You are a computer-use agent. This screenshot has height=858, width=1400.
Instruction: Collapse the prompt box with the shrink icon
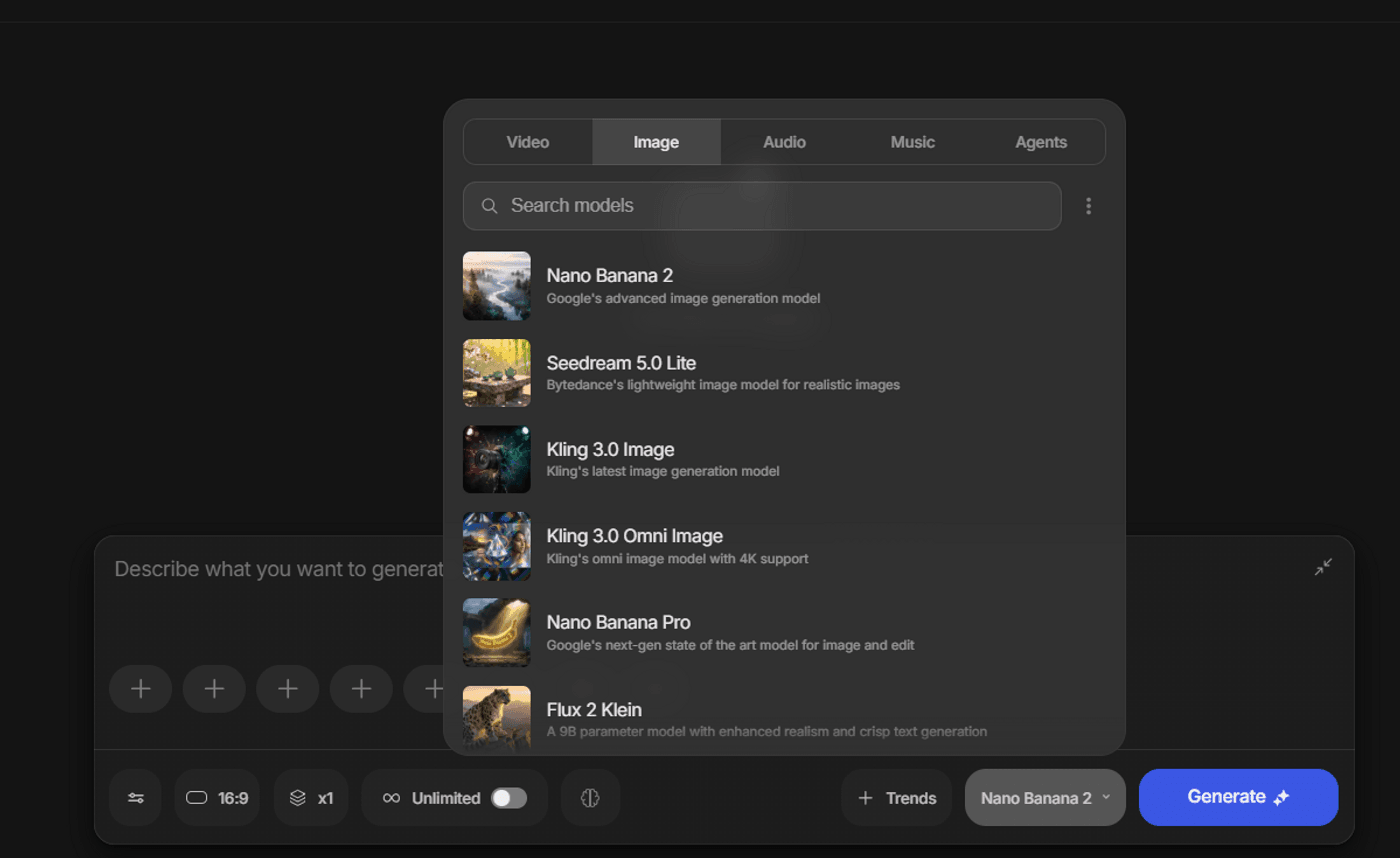pyautogui.click(x=1323, y=567)
